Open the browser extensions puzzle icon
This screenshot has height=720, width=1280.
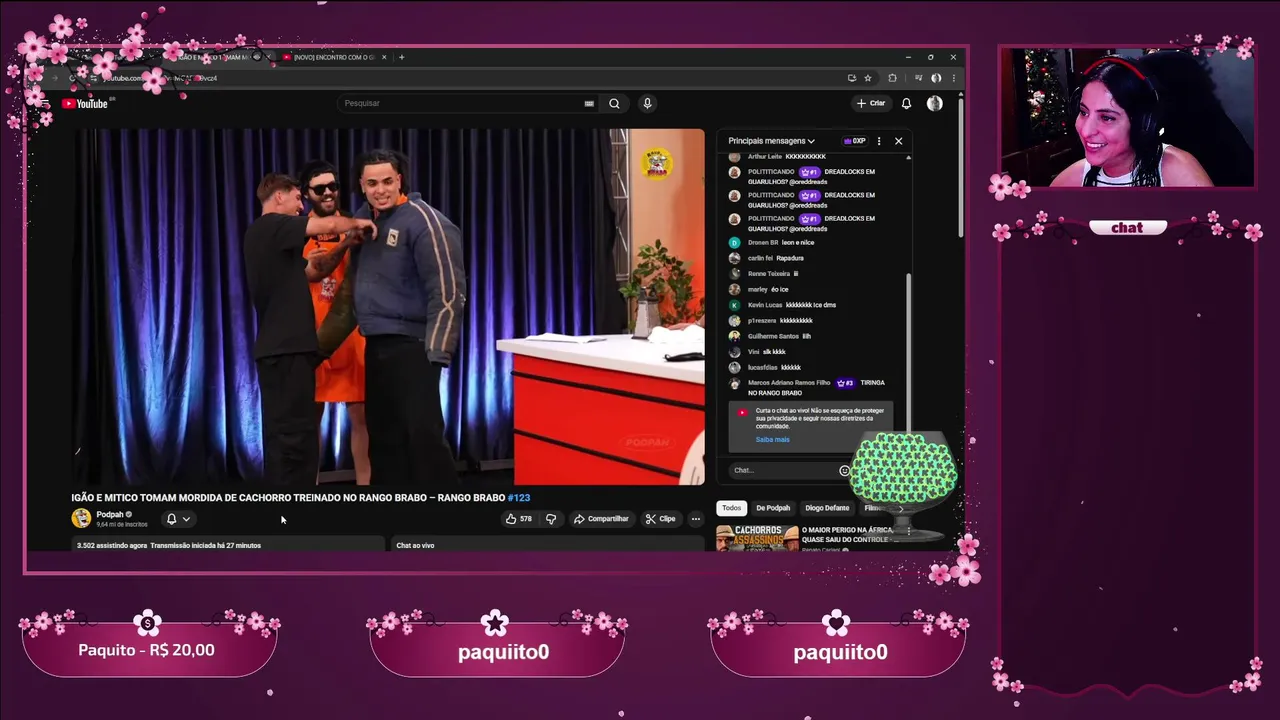pos(893,78)
